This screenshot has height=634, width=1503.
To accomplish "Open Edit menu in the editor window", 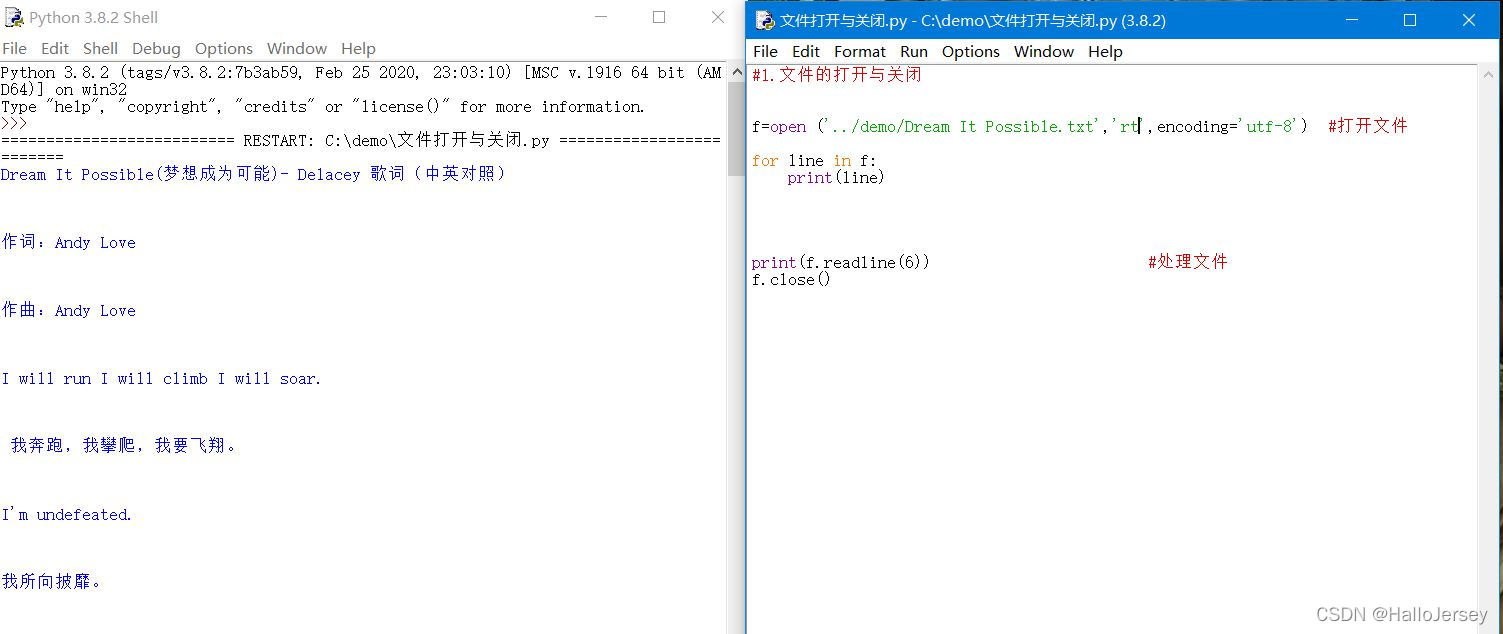I will click(x=806, y=51).
